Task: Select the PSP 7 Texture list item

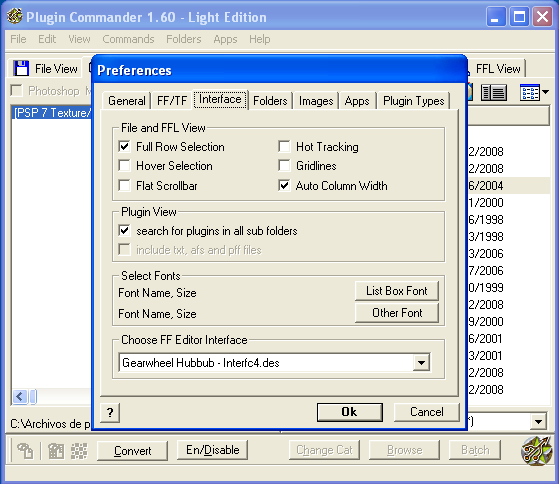Action: [52, 113]
